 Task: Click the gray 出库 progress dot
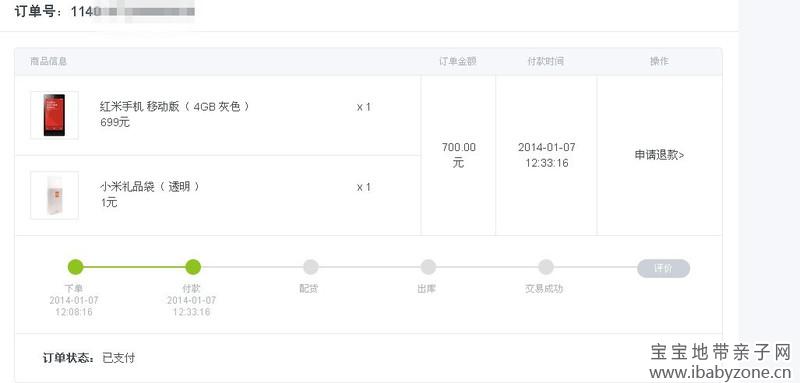point(428,267)
